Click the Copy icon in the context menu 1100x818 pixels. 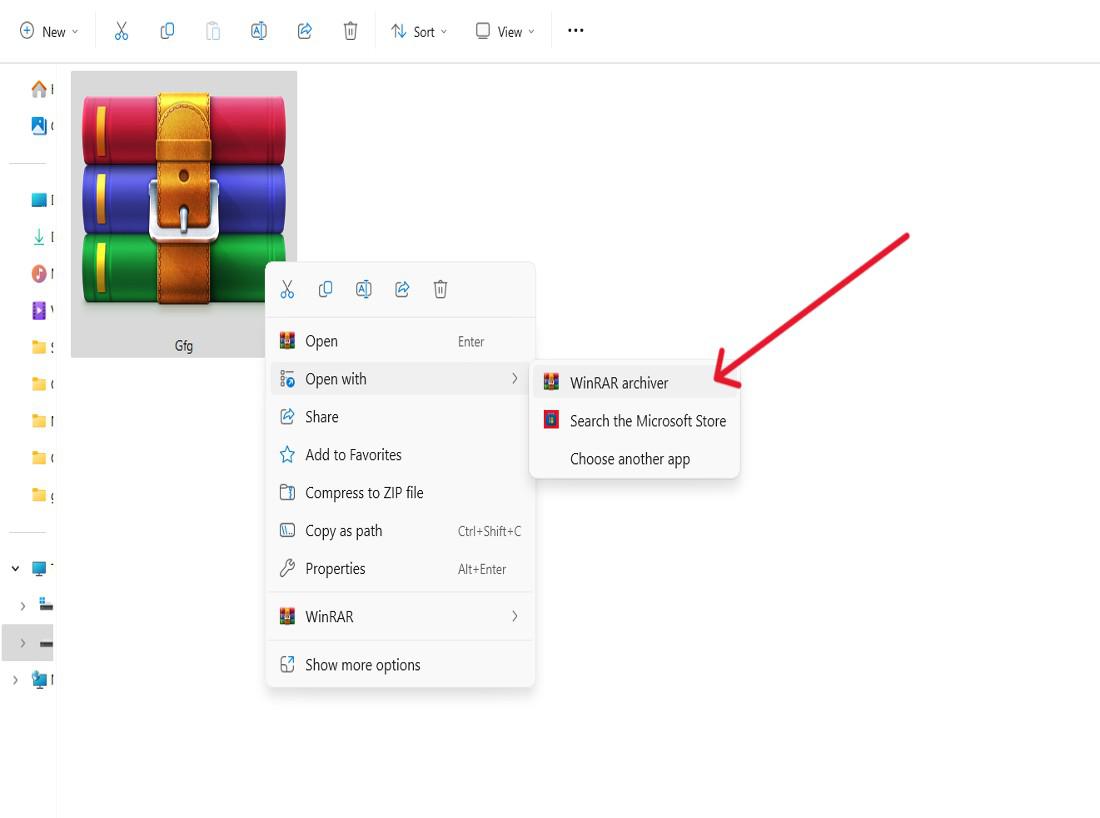click(326, 289)
